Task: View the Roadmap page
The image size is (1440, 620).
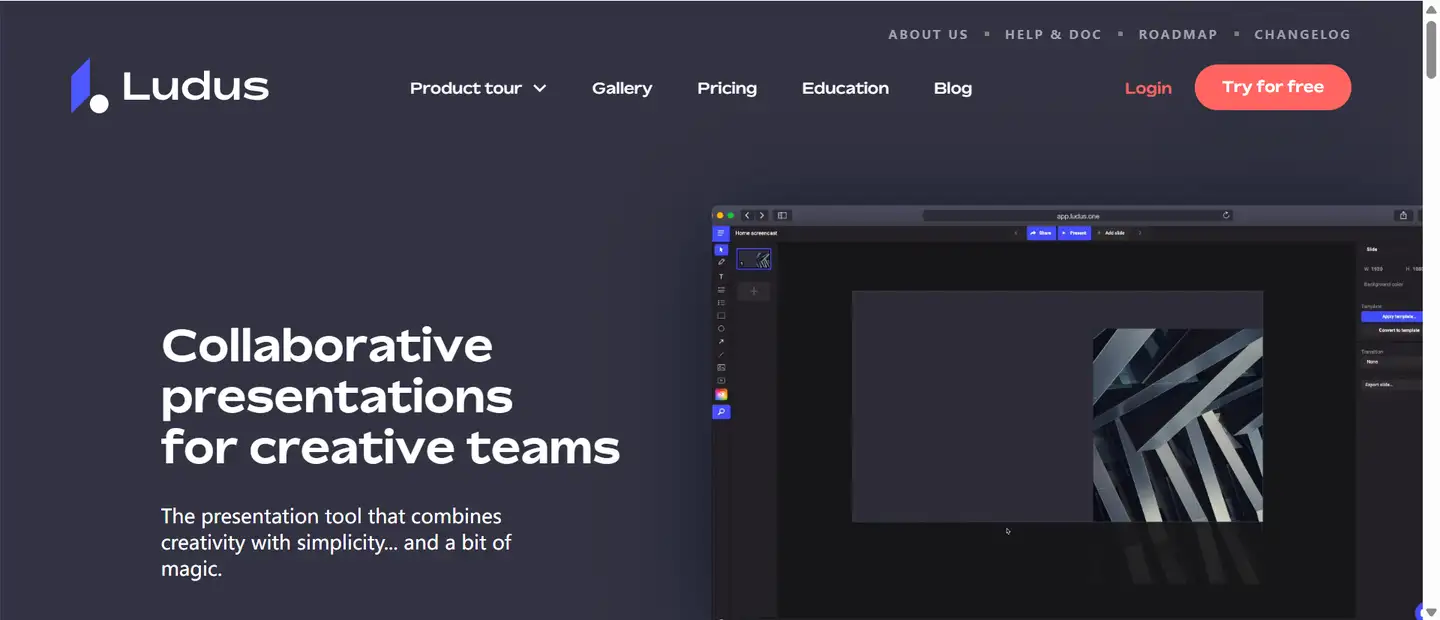Action: [x=1178, y=34]
